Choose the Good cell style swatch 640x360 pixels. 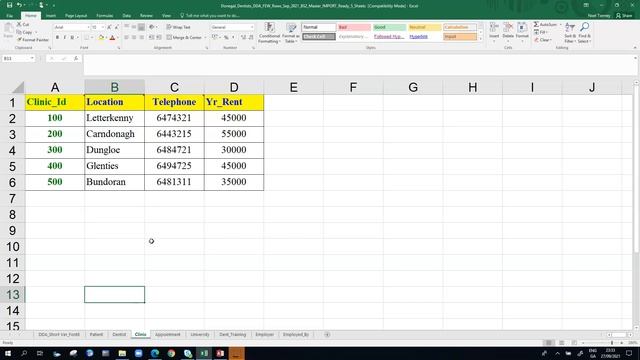(389, 27)
